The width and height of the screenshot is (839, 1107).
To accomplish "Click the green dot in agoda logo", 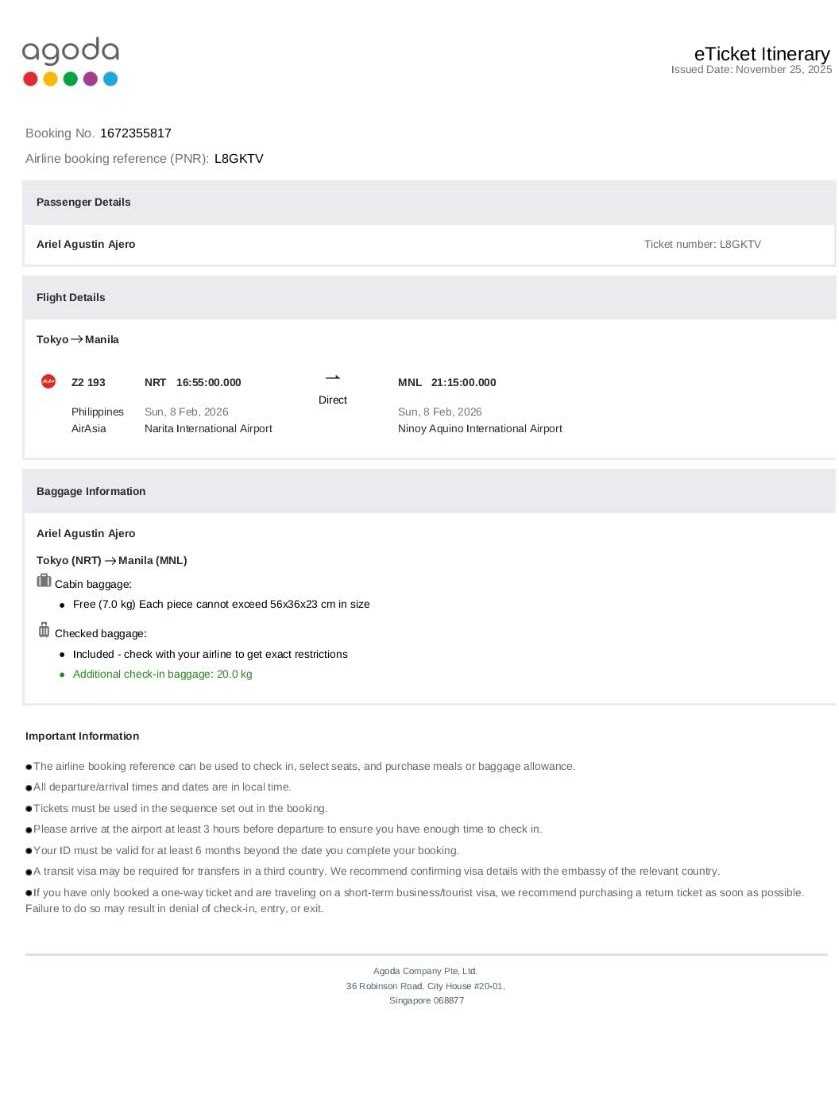I will (x=70, y=79).
